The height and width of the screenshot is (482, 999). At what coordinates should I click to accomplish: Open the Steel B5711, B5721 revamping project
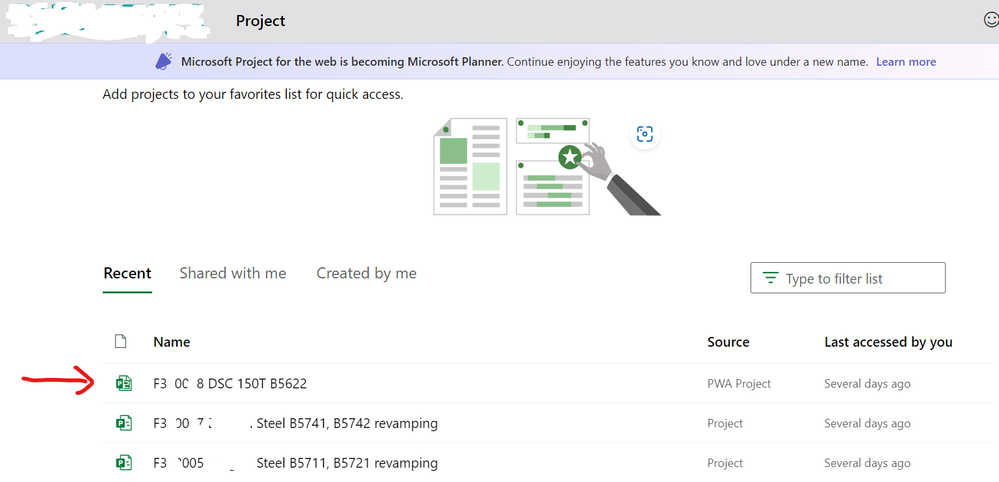click(x=295, y=463)
